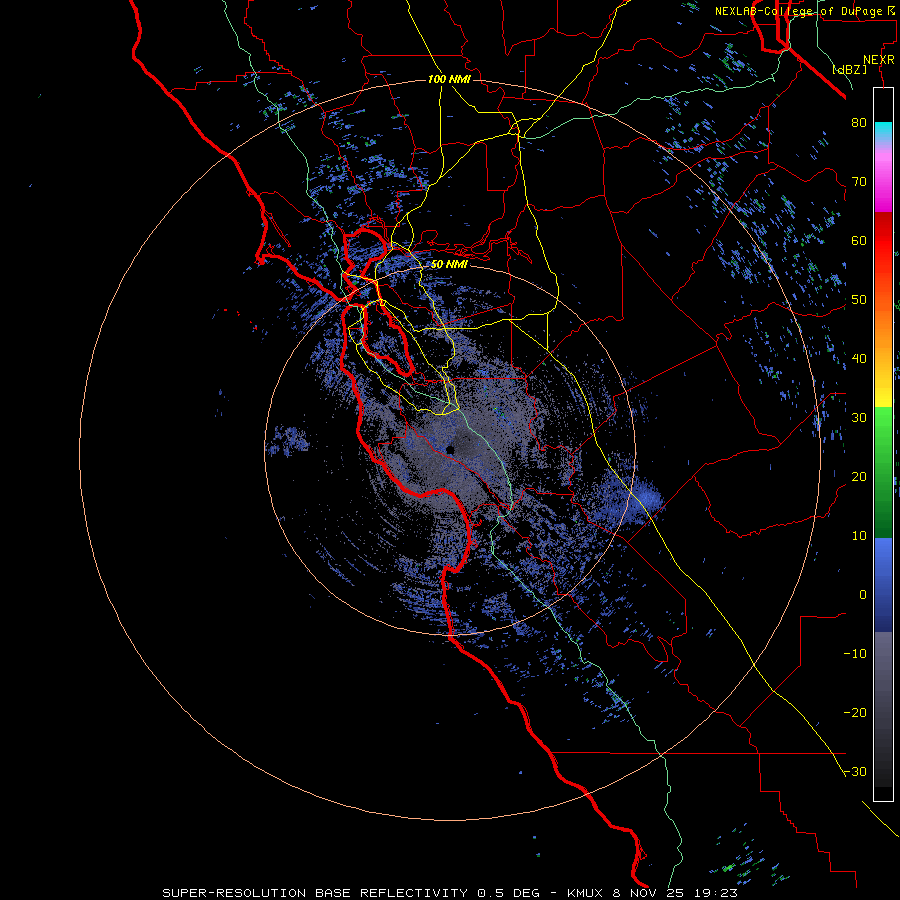Click the 40 dBZ scale value
This screenshot has width=900, height=900.
tap(859, 359)
